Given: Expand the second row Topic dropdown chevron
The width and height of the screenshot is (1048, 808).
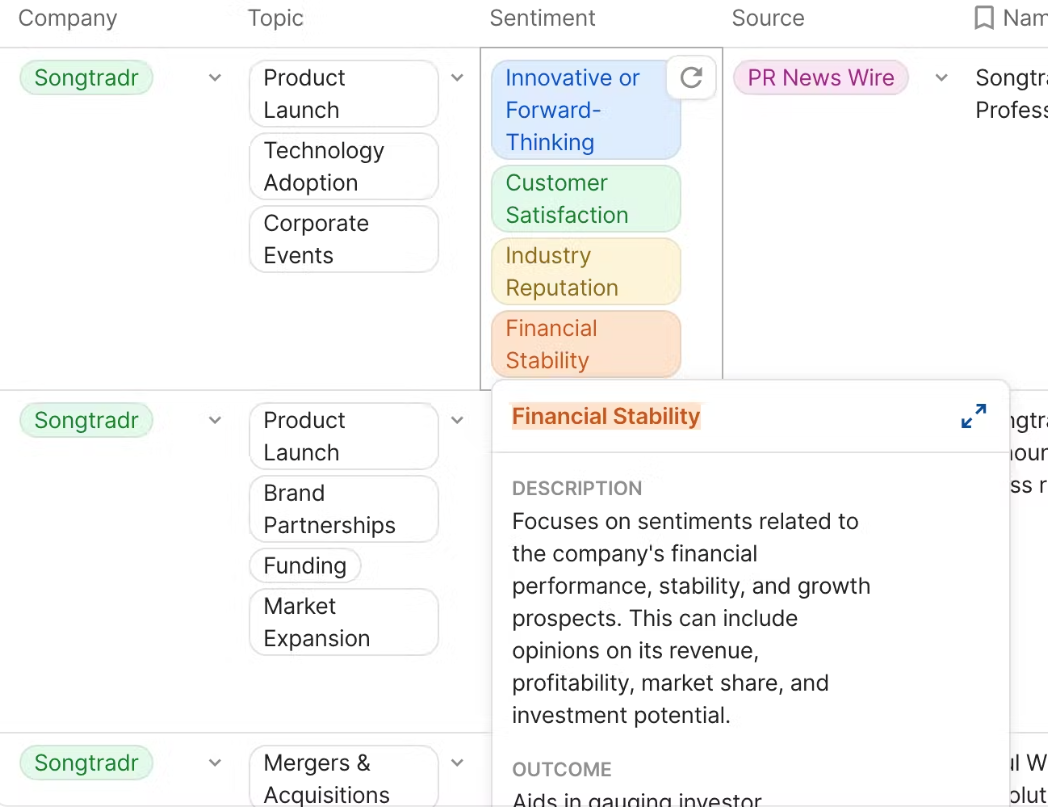Looking at the screenshot, I should (x=457, y=421).
